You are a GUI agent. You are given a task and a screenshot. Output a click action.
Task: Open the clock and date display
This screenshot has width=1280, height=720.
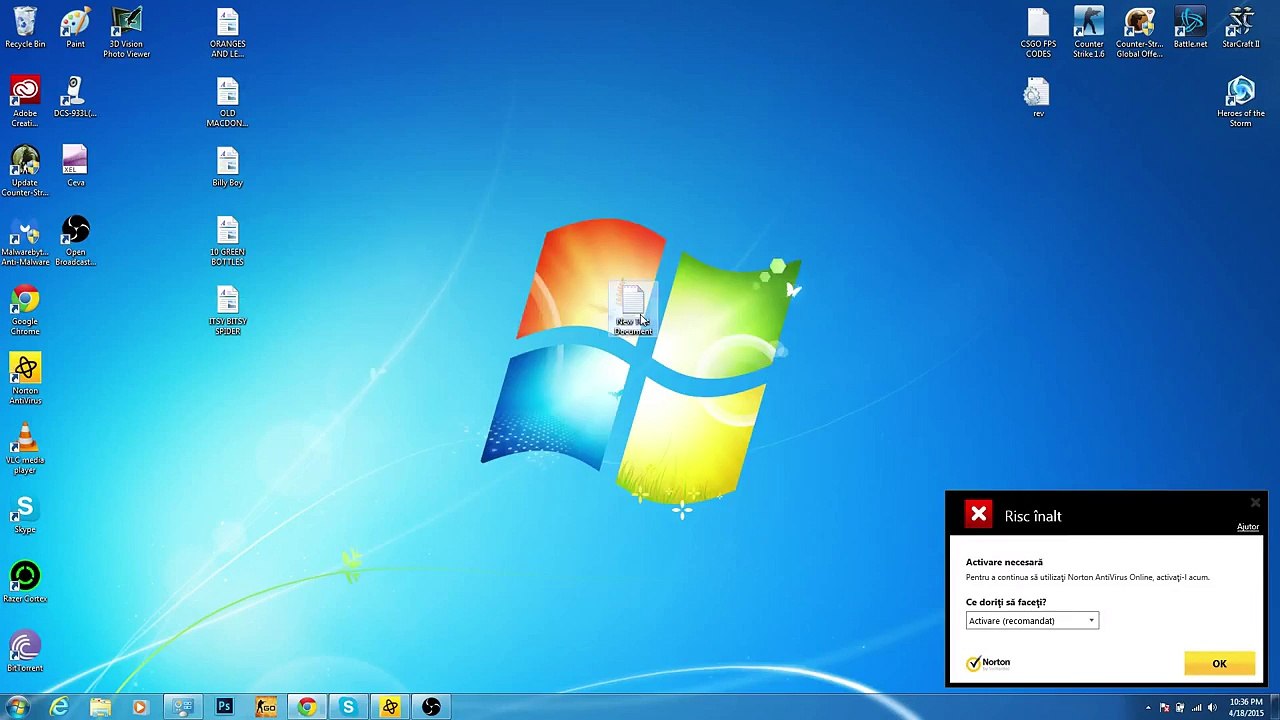click(x=1246, y=707)
